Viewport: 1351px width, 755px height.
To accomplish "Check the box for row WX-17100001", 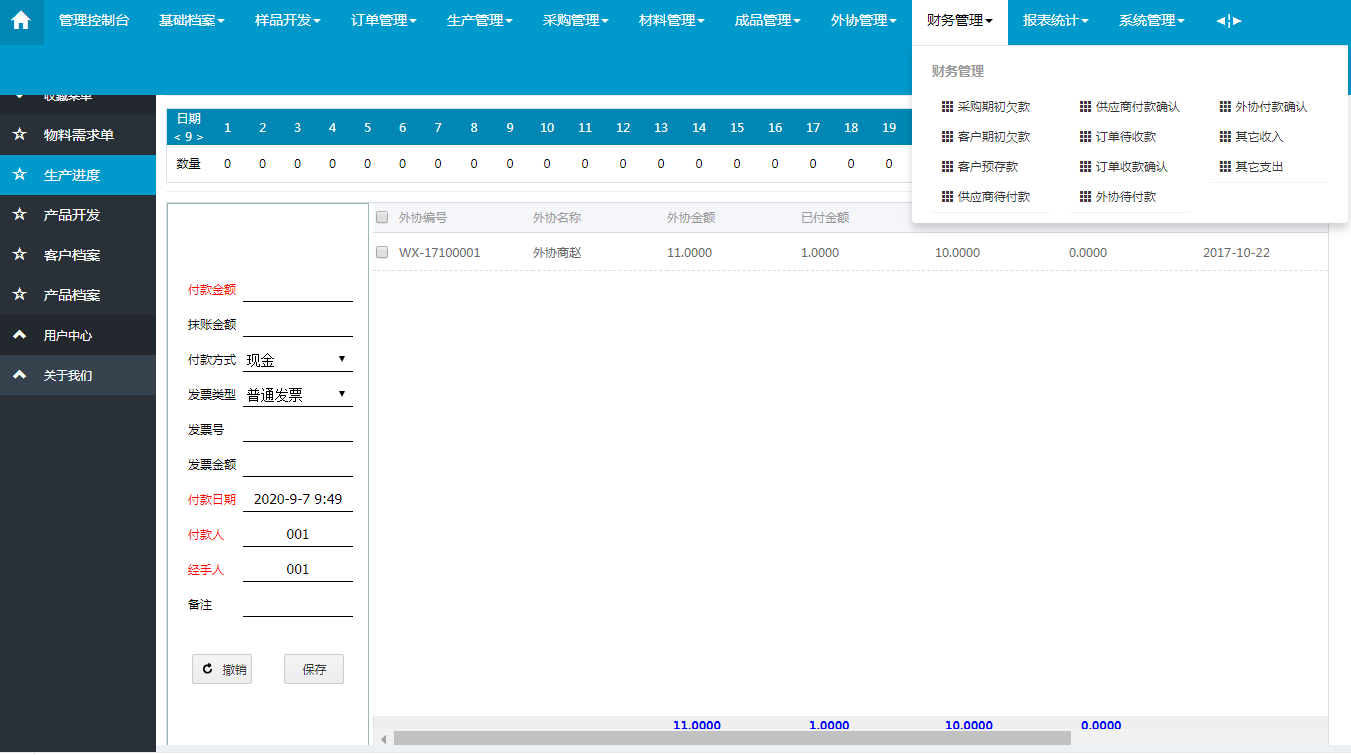I will click(x=382, y=253).
